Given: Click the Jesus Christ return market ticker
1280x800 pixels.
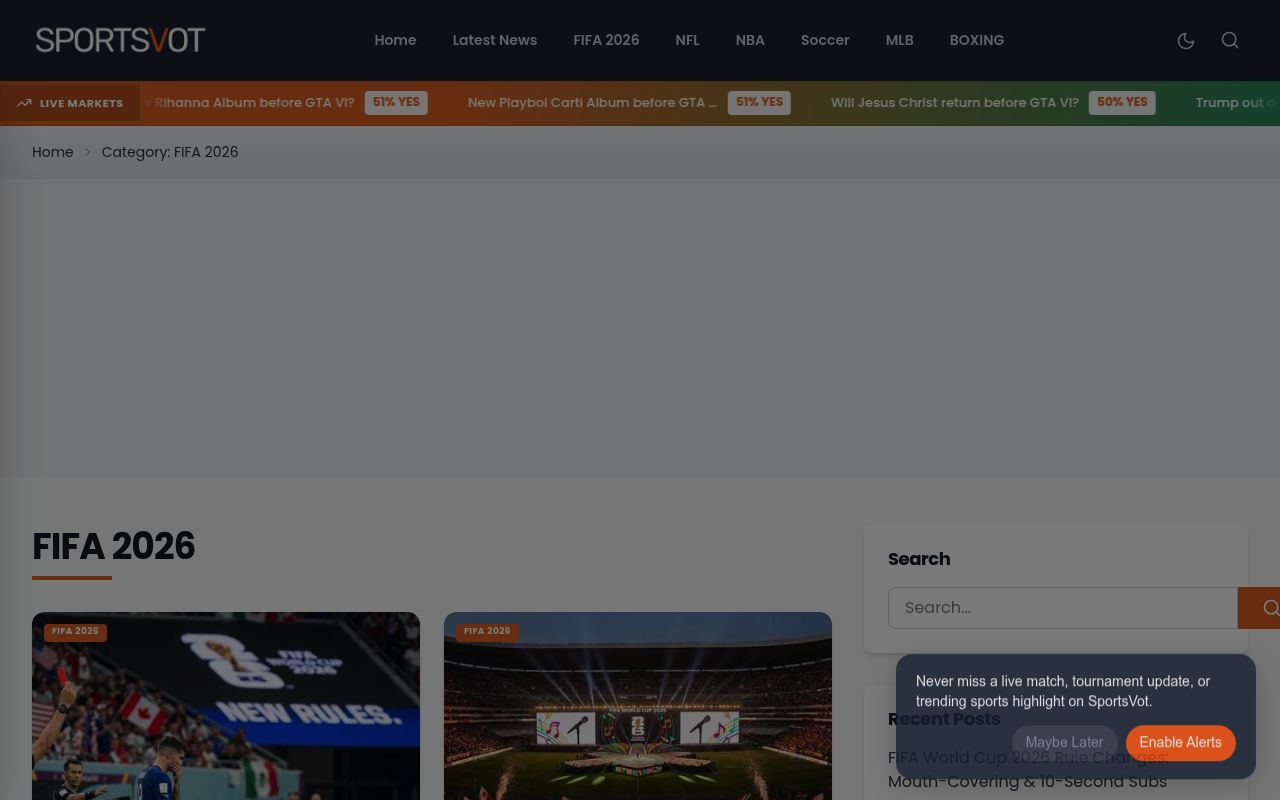Looking at the screenshot, I should pyautogui.click(x=993, y=102).
